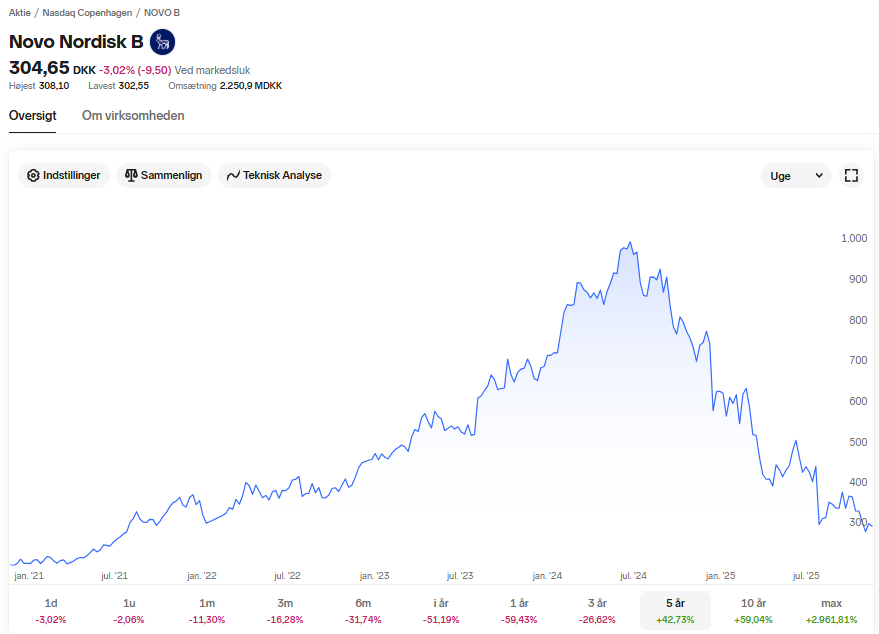Click the 500 y-axis label

click(x=858, y=442)
